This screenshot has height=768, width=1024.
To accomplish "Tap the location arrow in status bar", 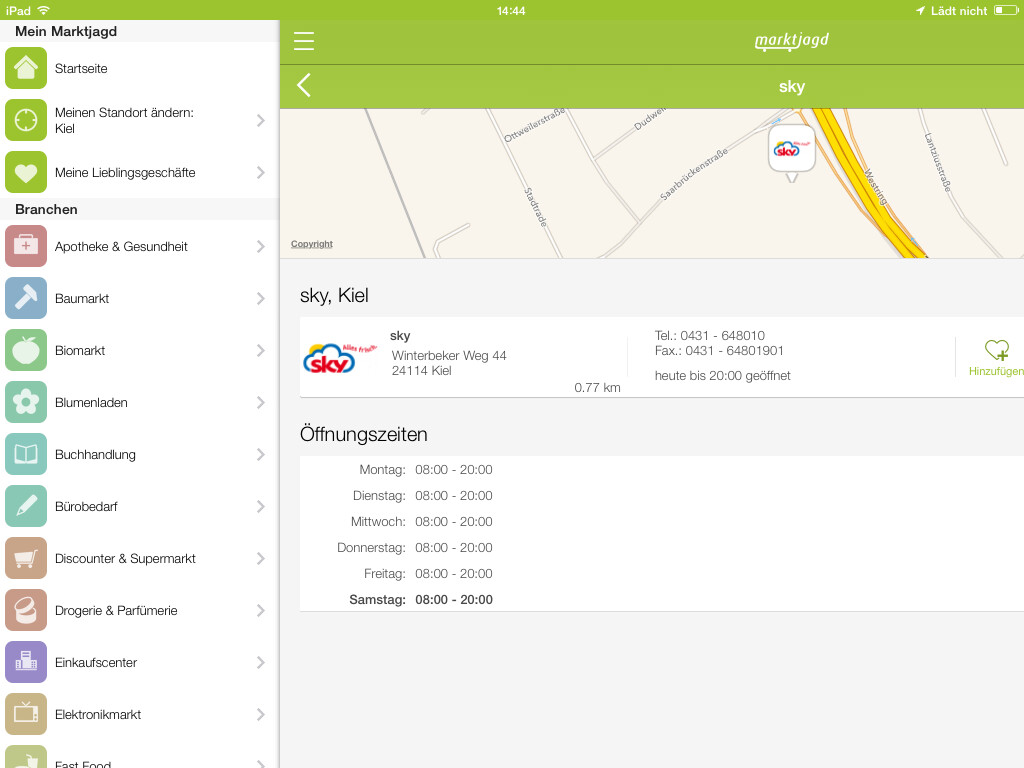I will [920, 10].
